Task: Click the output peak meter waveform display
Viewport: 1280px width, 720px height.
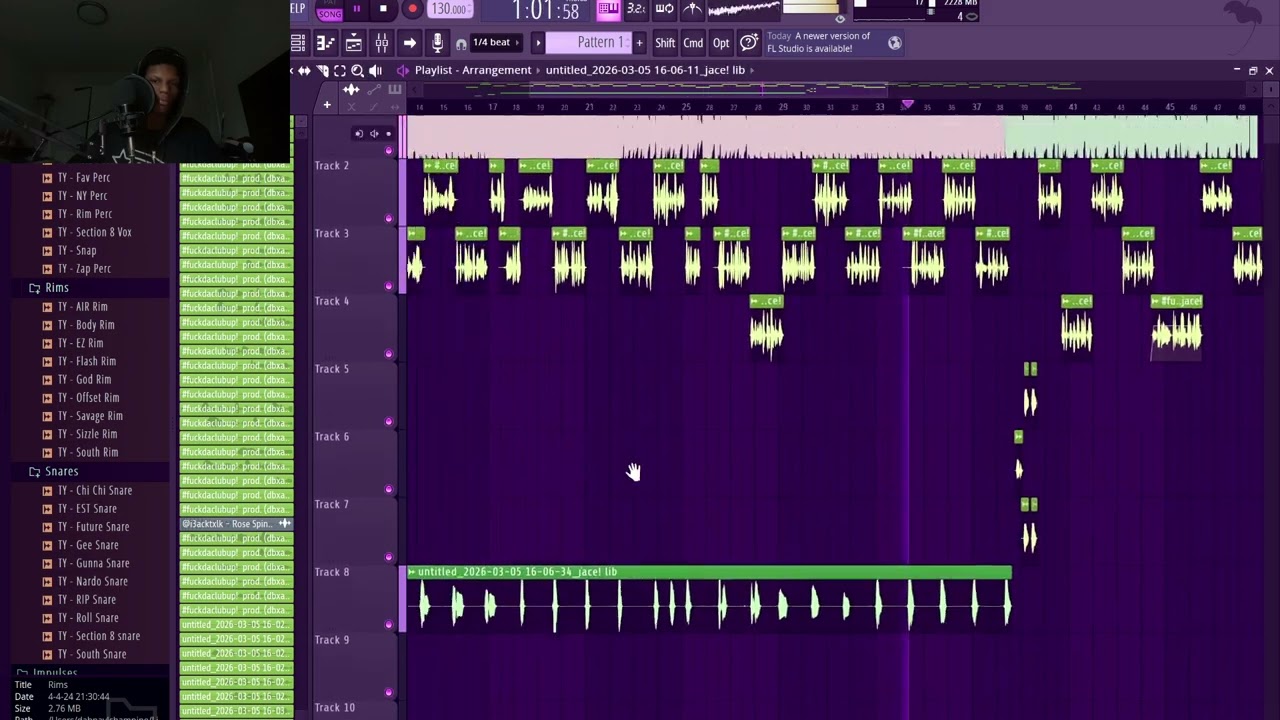Action: coord(743,9)
